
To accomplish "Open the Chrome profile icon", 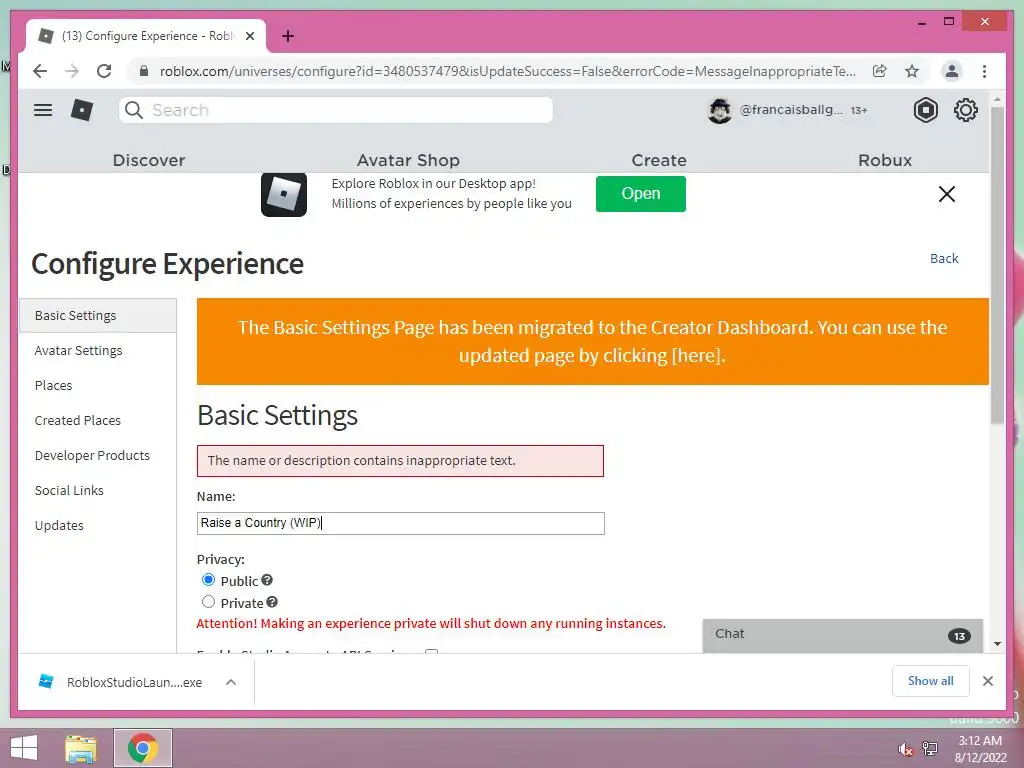I will point(952,71).
